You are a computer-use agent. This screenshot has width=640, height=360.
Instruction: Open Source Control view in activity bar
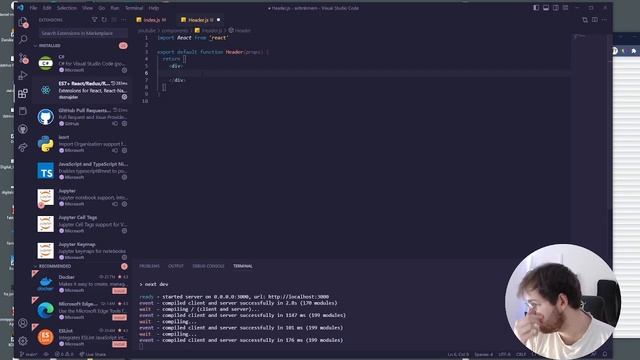pos(23,58)
